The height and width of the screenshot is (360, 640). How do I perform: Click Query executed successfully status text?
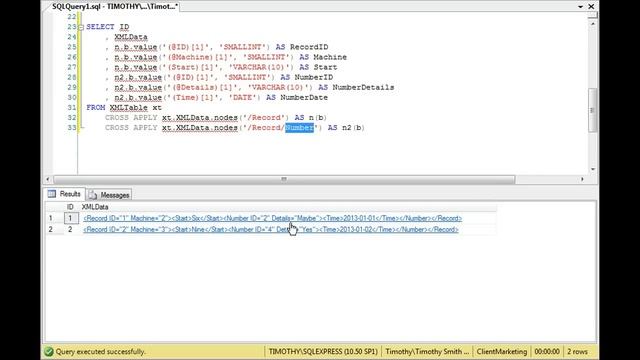coord(100,351)
